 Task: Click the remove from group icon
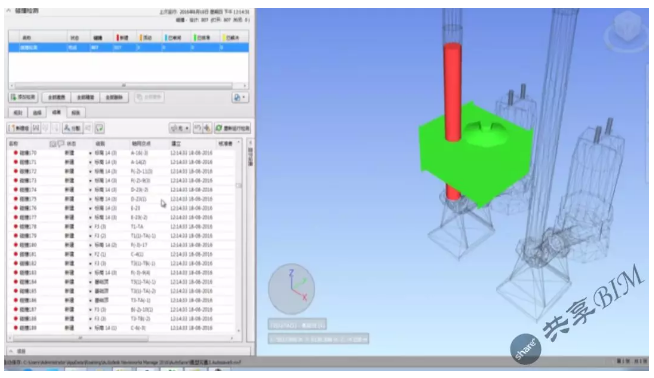45,128
